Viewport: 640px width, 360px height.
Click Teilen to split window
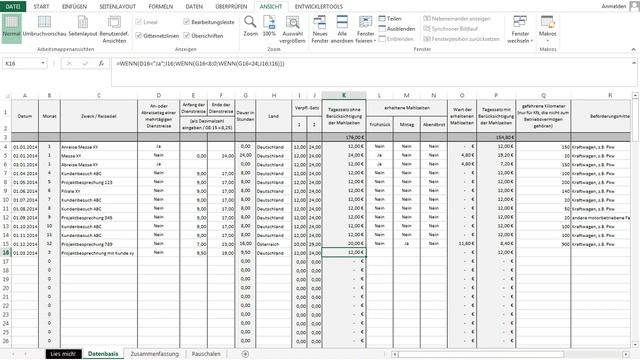click(x=390, y=18)
